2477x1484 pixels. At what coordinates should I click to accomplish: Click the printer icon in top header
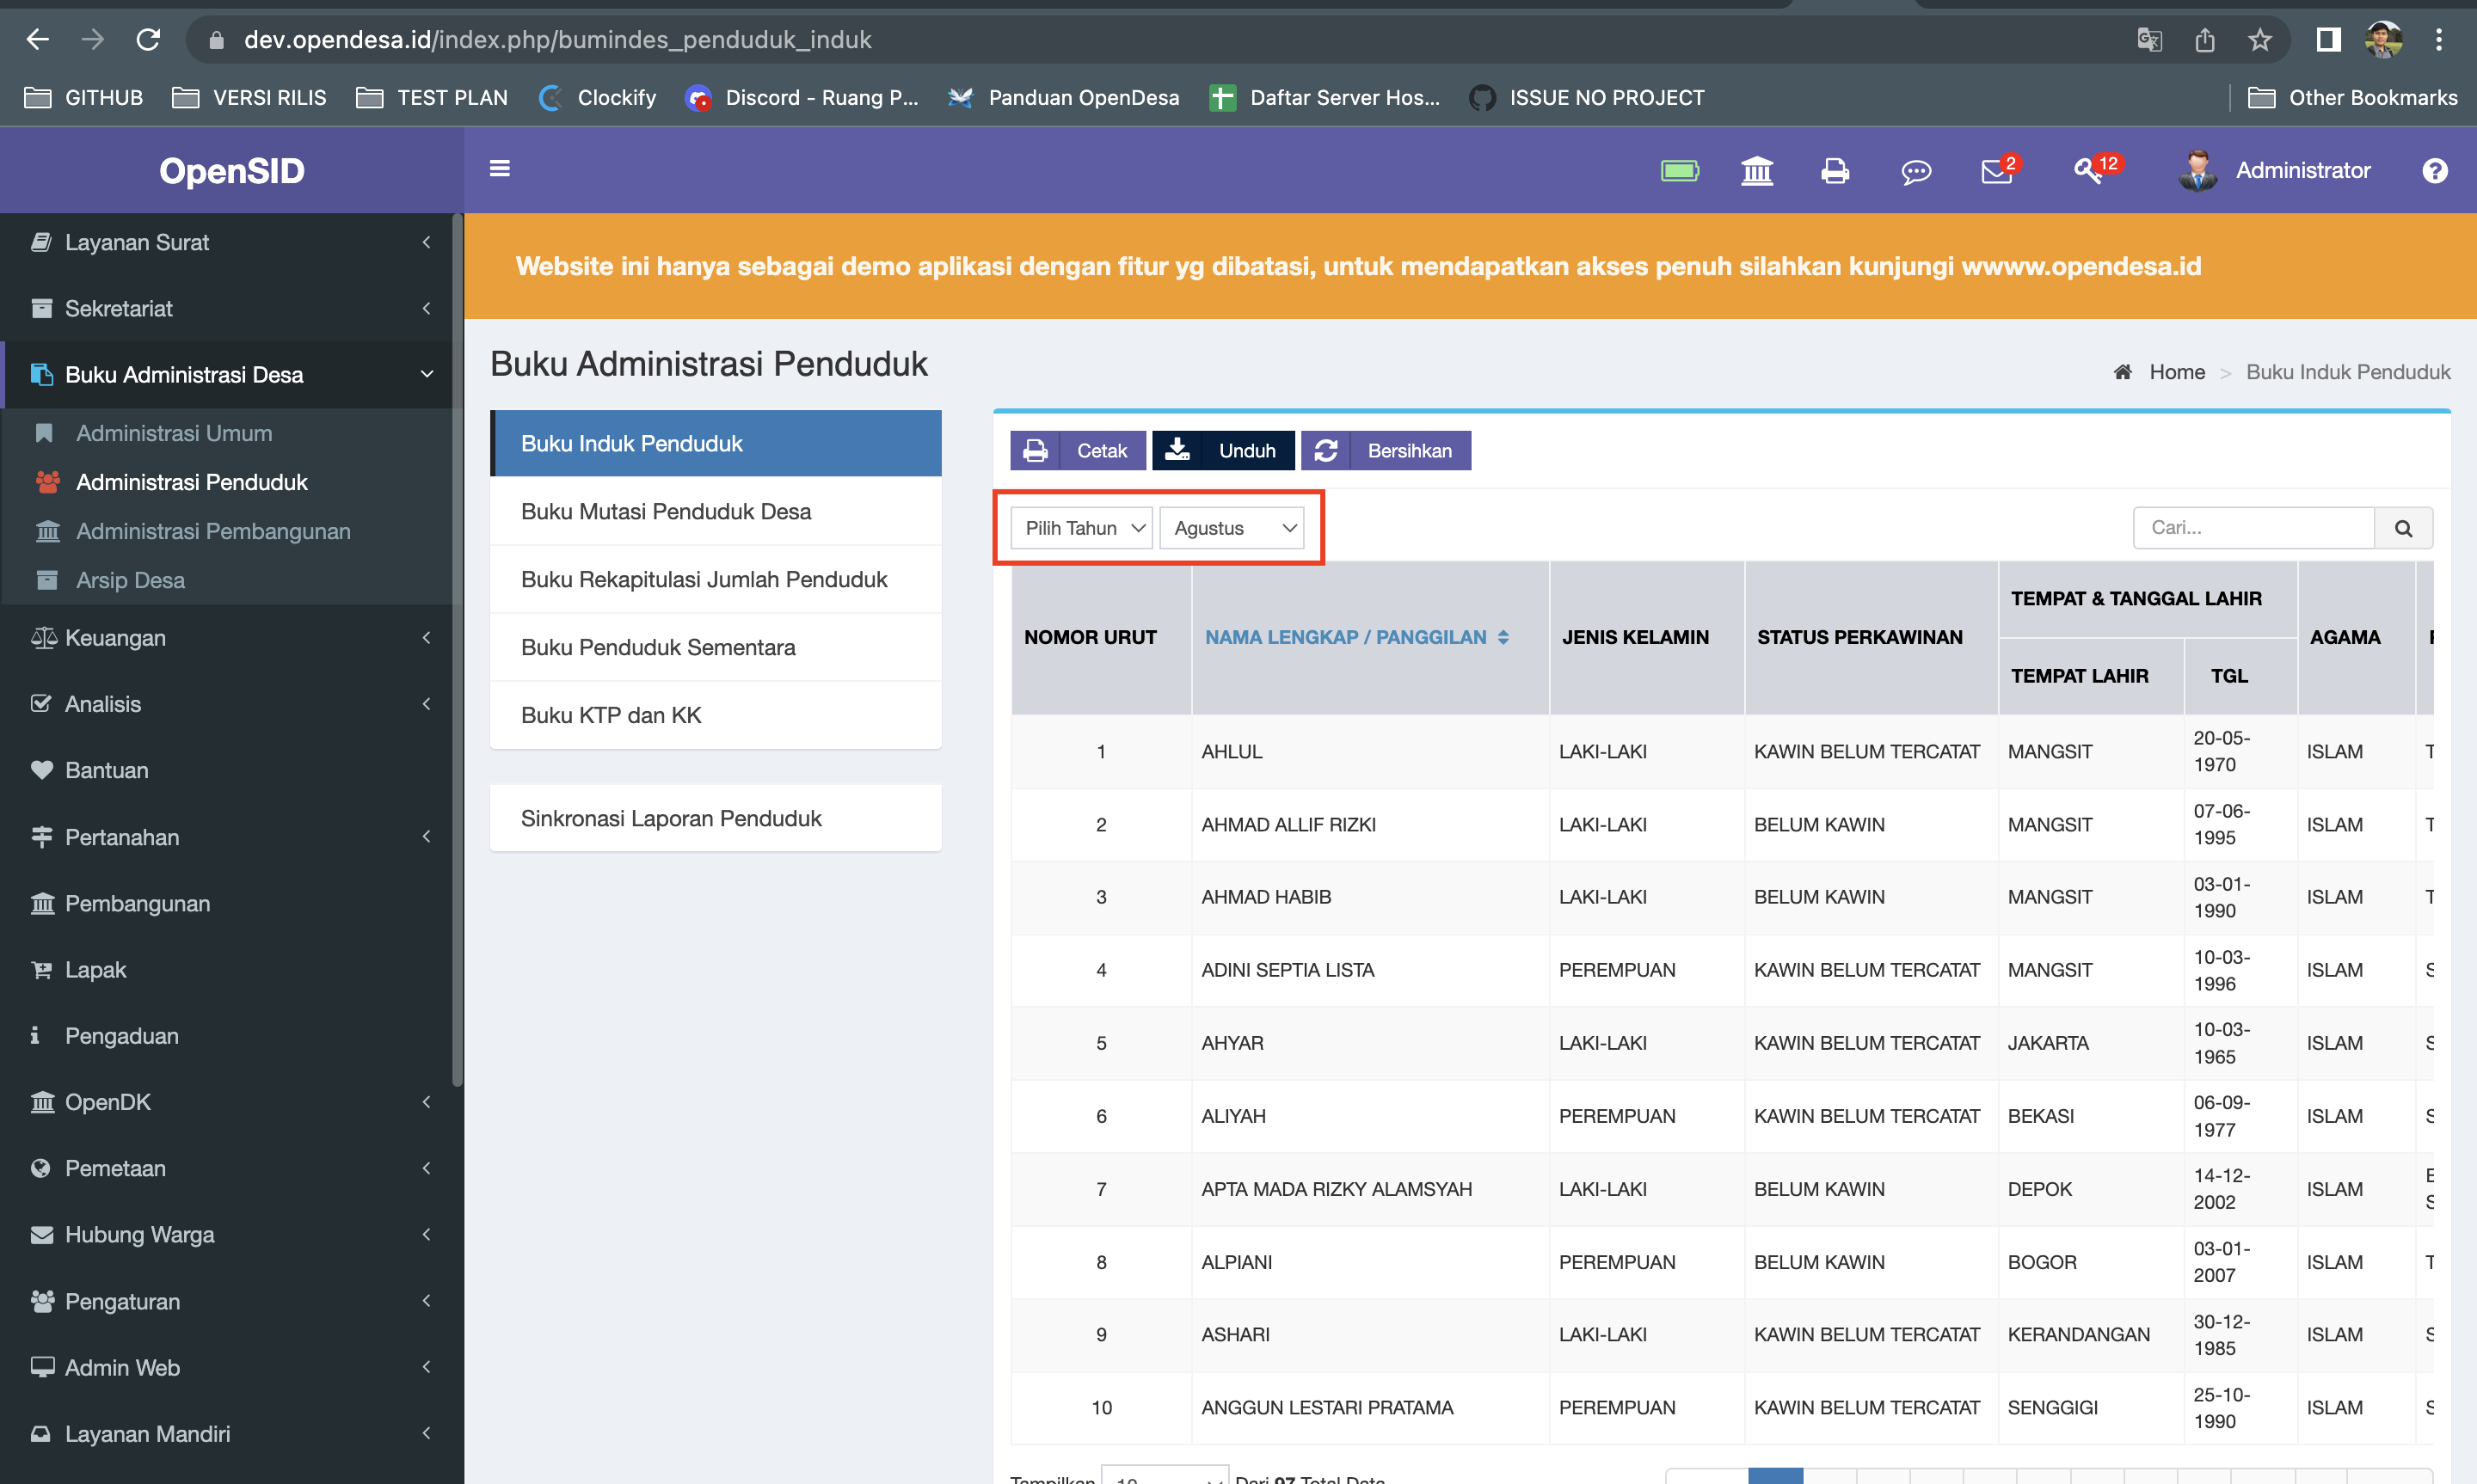click(1835, 171)
